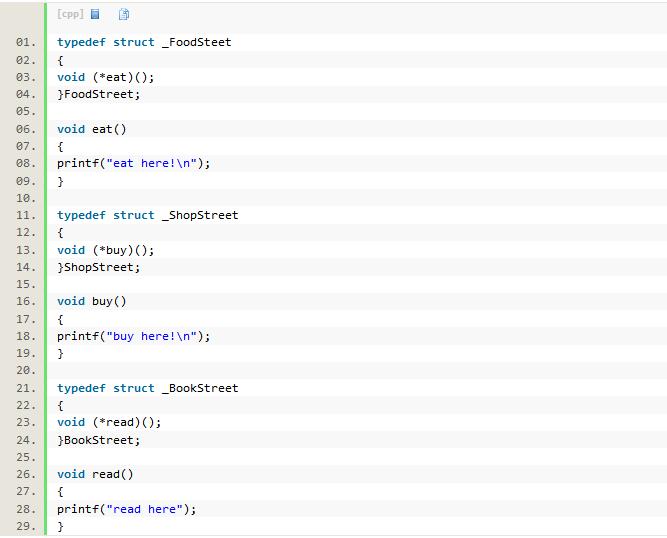Image resolution: width=667 pixels, height=538 pixels.
Task: Click 'void read()' on line 26
Action: click(x=95, y=474)
